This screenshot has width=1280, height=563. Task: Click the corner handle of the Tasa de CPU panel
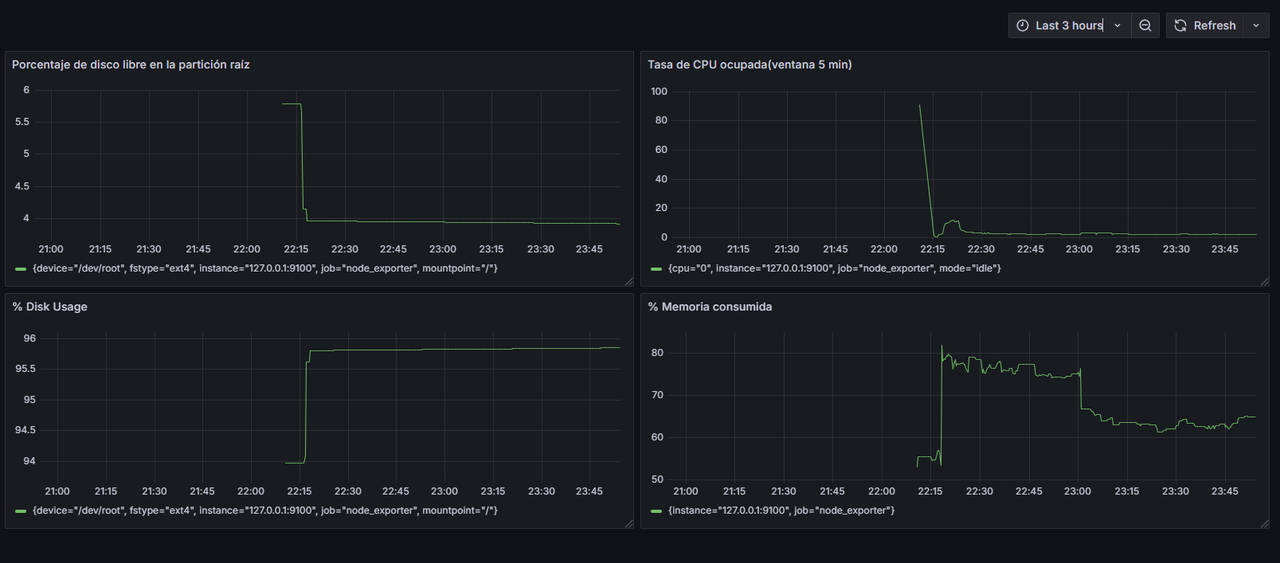pyautogui.click(x=1264, y=282)
